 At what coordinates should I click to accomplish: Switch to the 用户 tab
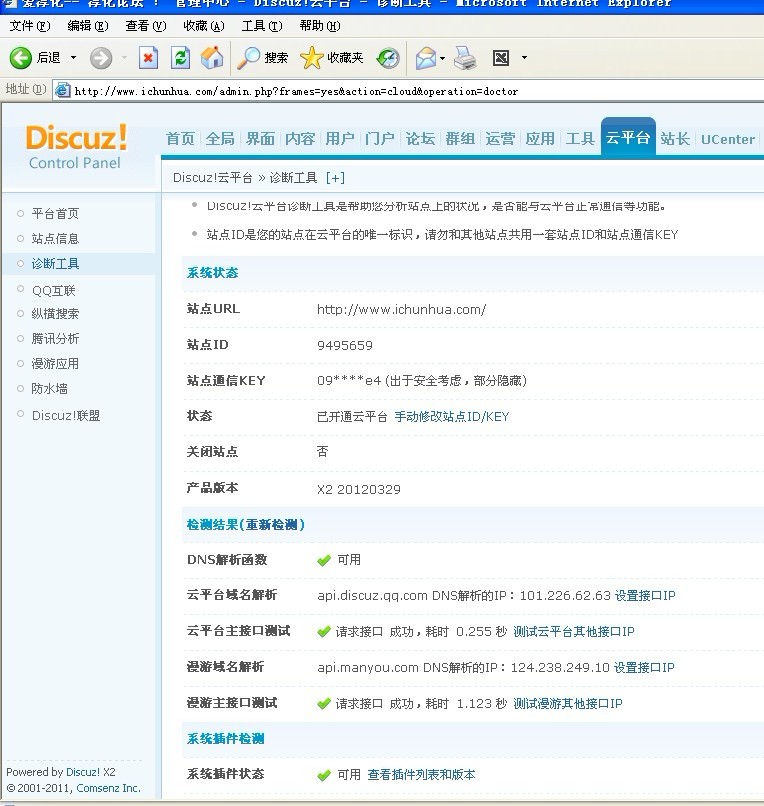click(340, 138)
